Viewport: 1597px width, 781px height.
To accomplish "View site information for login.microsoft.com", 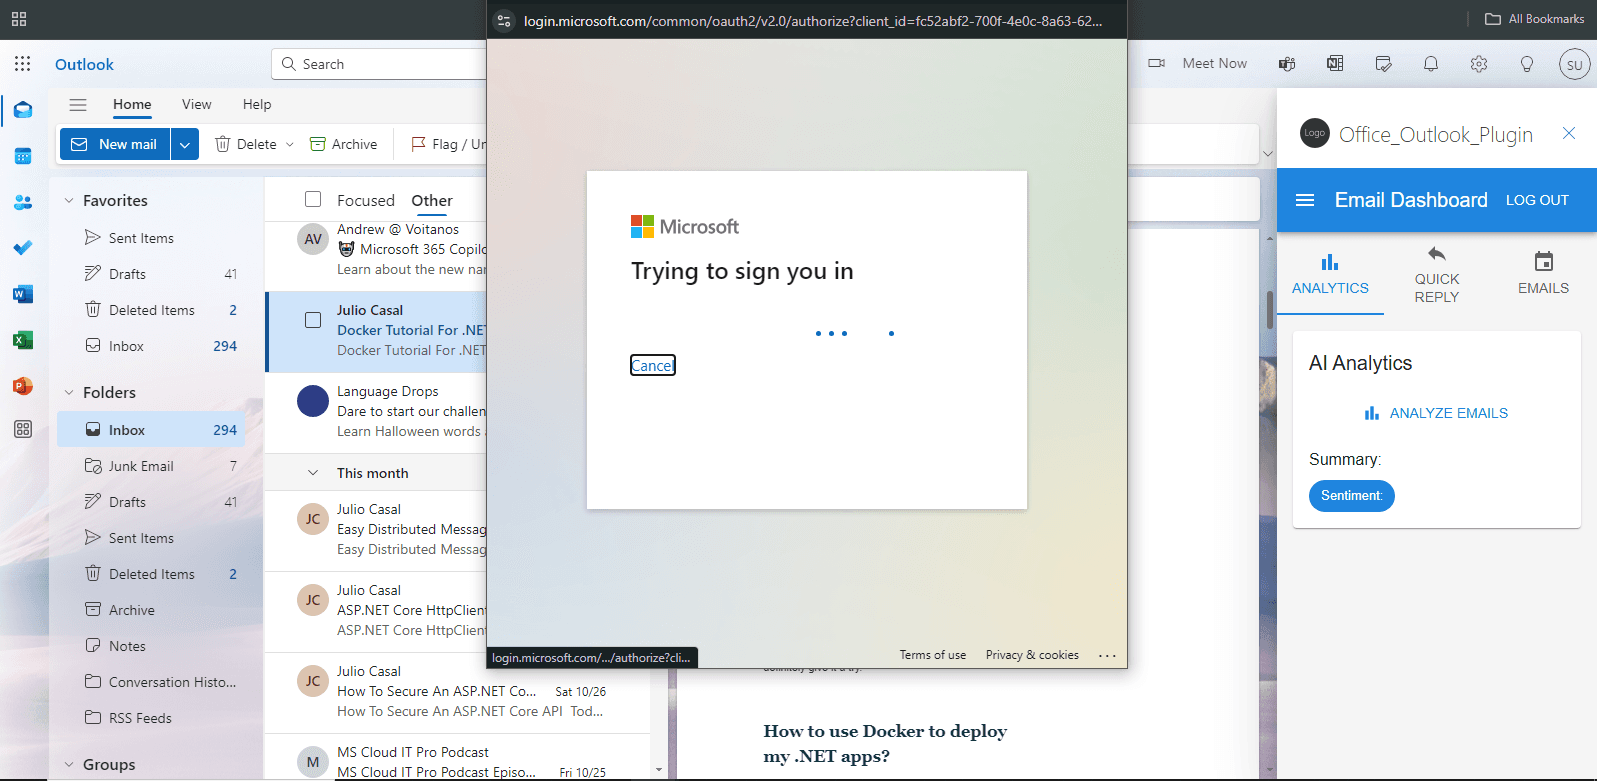I will coord(505,20).
